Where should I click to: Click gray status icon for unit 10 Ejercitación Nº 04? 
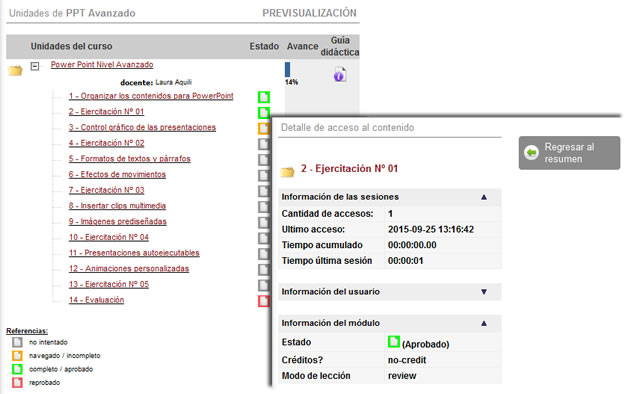click(x=263, y=238)
